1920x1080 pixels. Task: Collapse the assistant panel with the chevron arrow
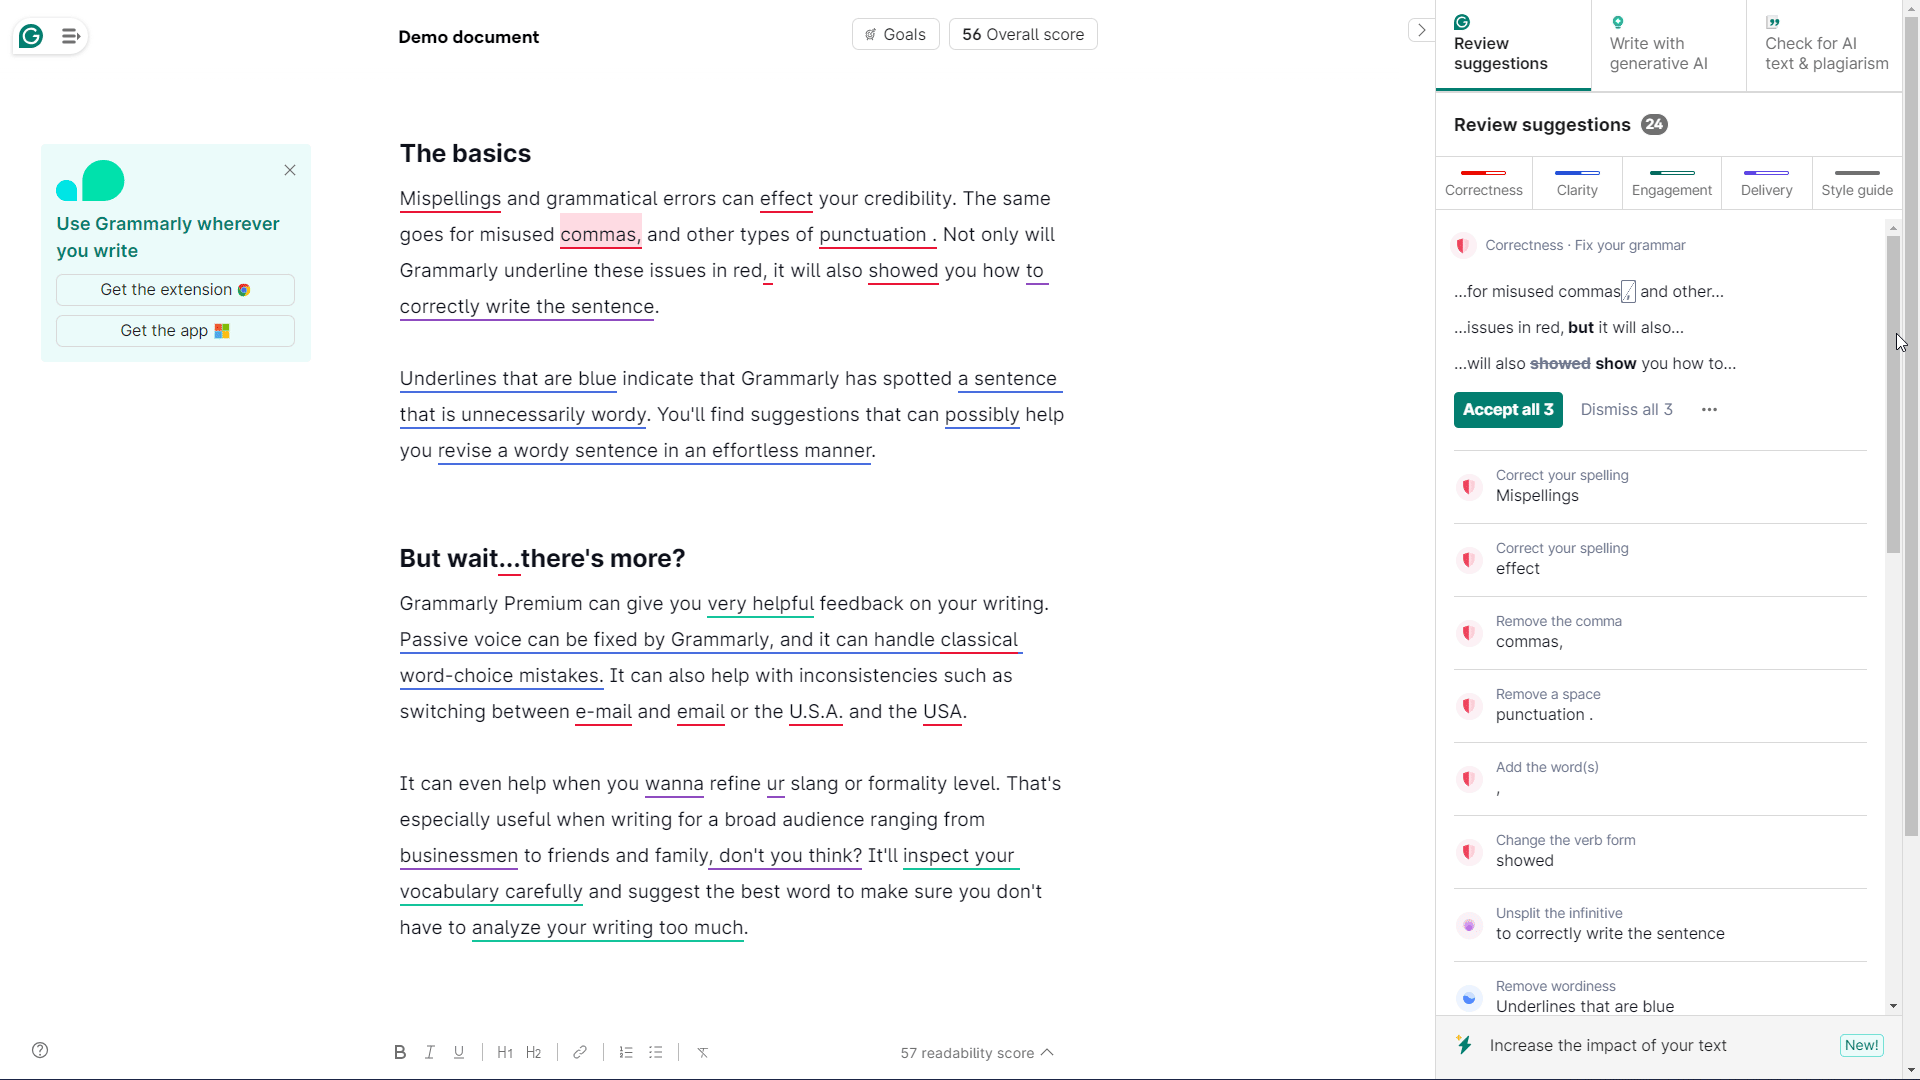[1421, 30]
